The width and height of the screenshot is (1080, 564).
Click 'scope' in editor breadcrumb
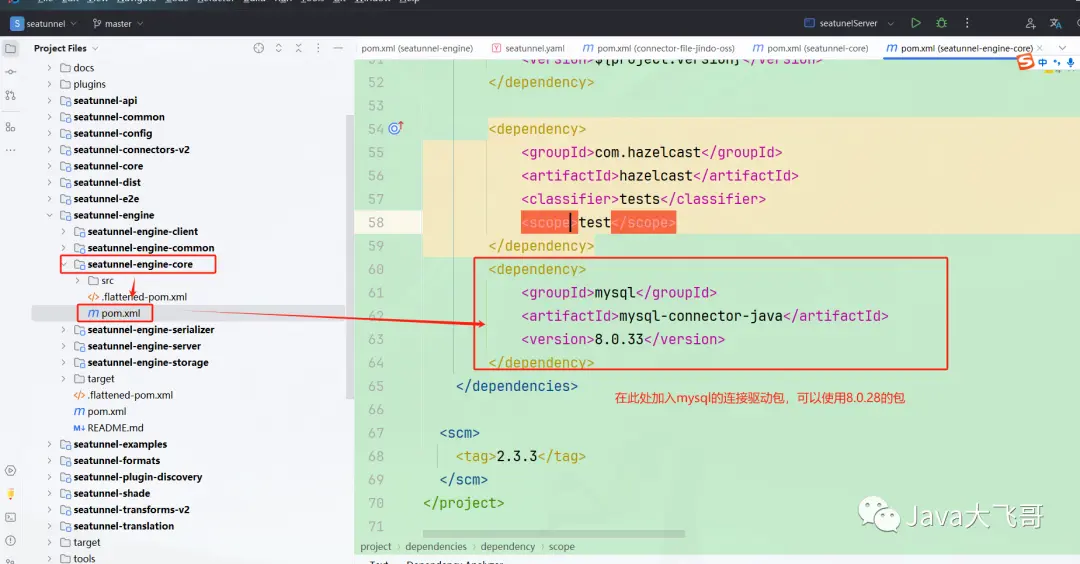click(x=561, y=546)
